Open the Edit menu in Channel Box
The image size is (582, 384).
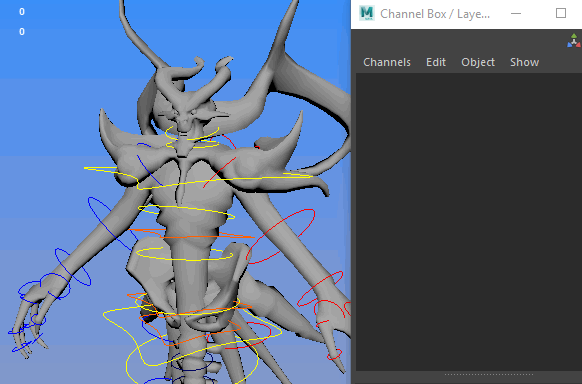pyautogui.click(x=436, y=62)
